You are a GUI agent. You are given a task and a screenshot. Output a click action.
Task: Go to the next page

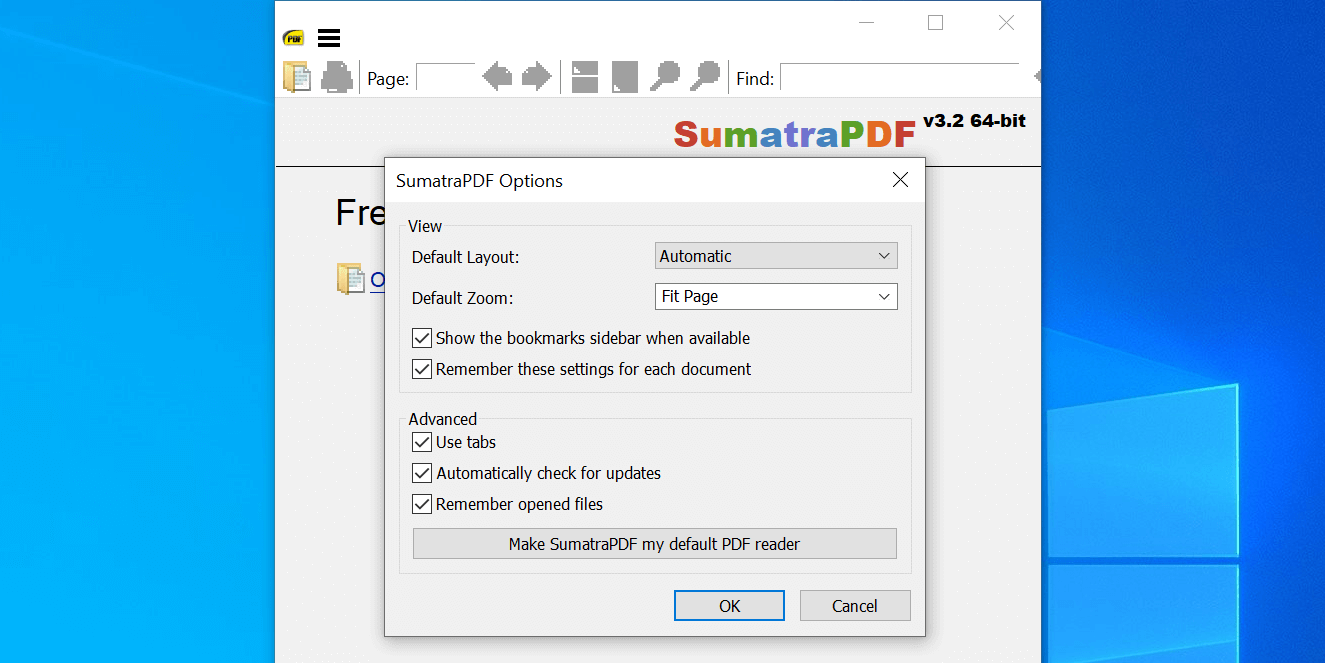[537, 77]
